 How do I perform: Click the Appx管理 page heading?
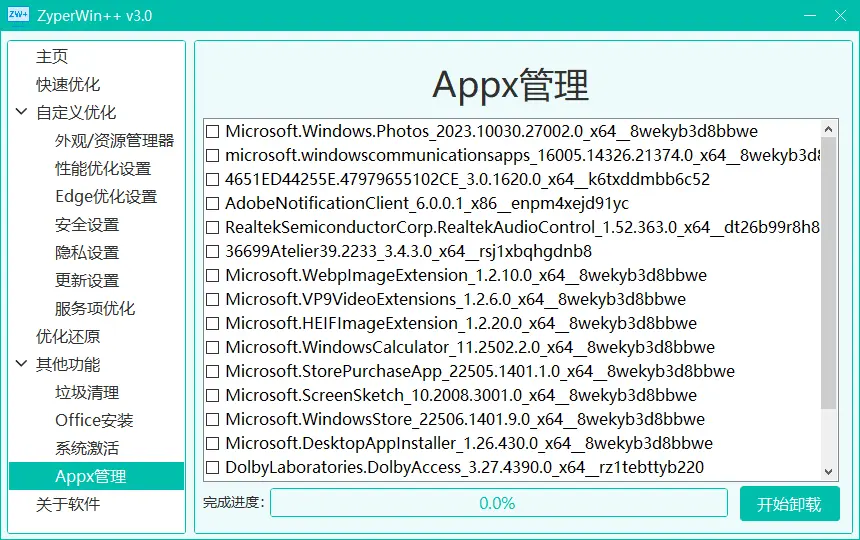(511, 86)
